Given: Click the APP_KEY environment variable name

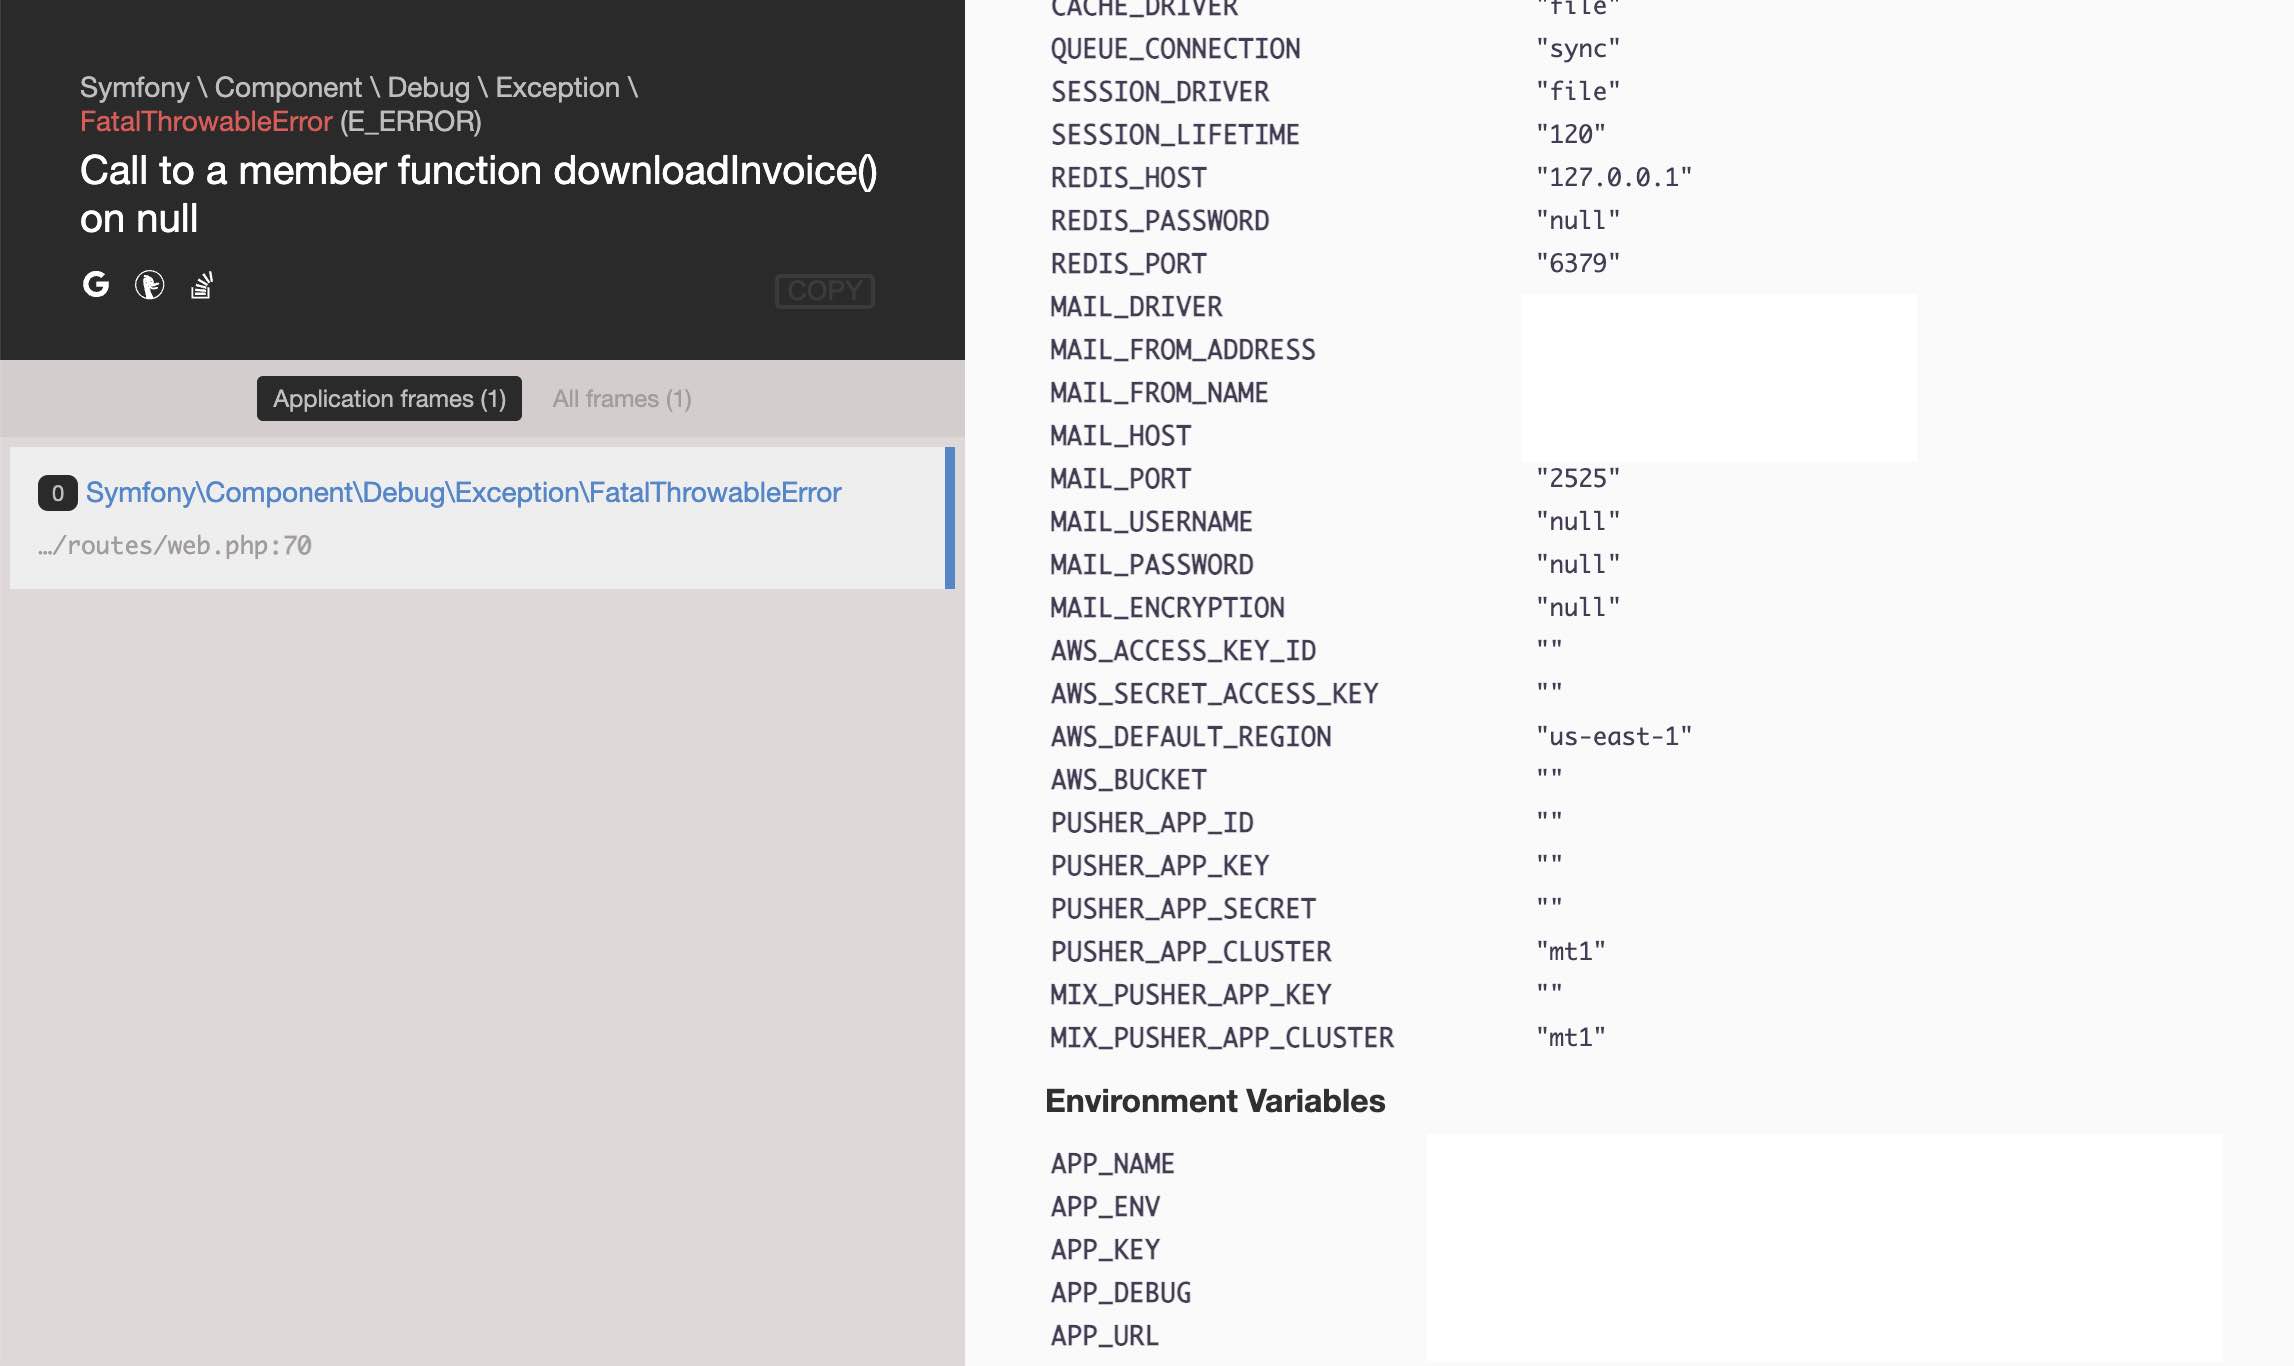Looking at the screenshot, I should (1104, 1249).
